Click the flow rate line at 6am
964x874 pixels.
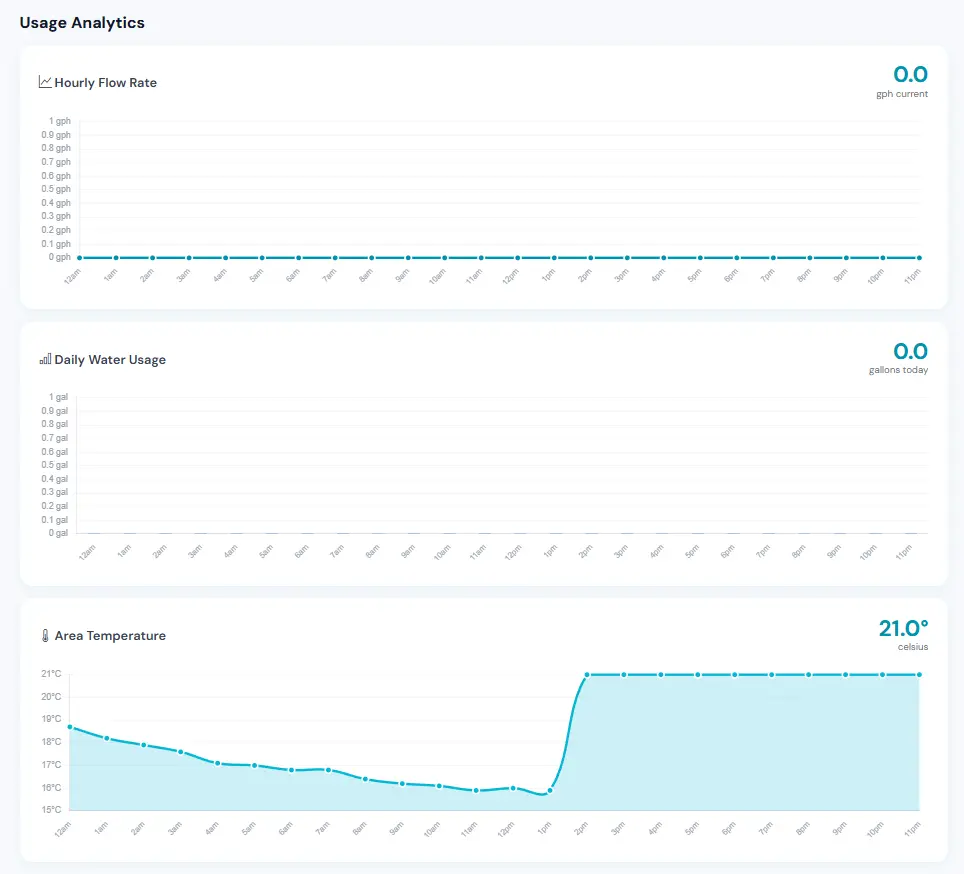click(x=297, y=256)
